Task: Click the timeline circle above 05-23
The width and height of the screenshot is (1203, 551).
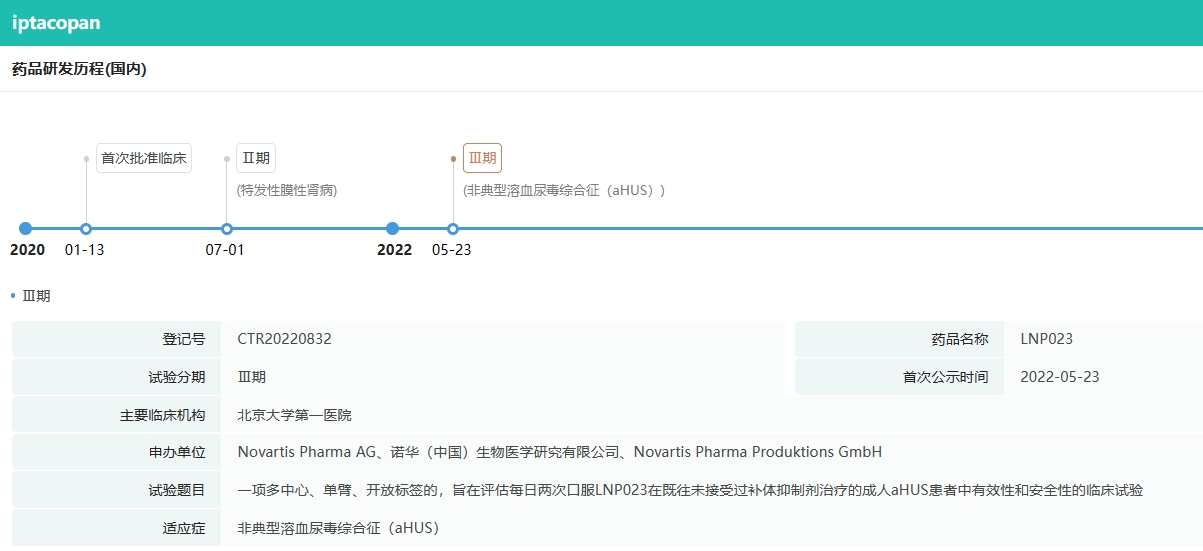Action: point(453,229)
